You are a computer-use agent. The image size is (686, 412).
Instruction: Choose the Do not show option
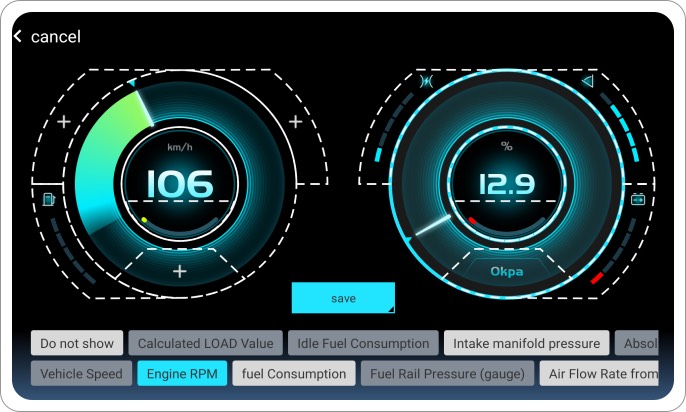(x=77, y=343)
